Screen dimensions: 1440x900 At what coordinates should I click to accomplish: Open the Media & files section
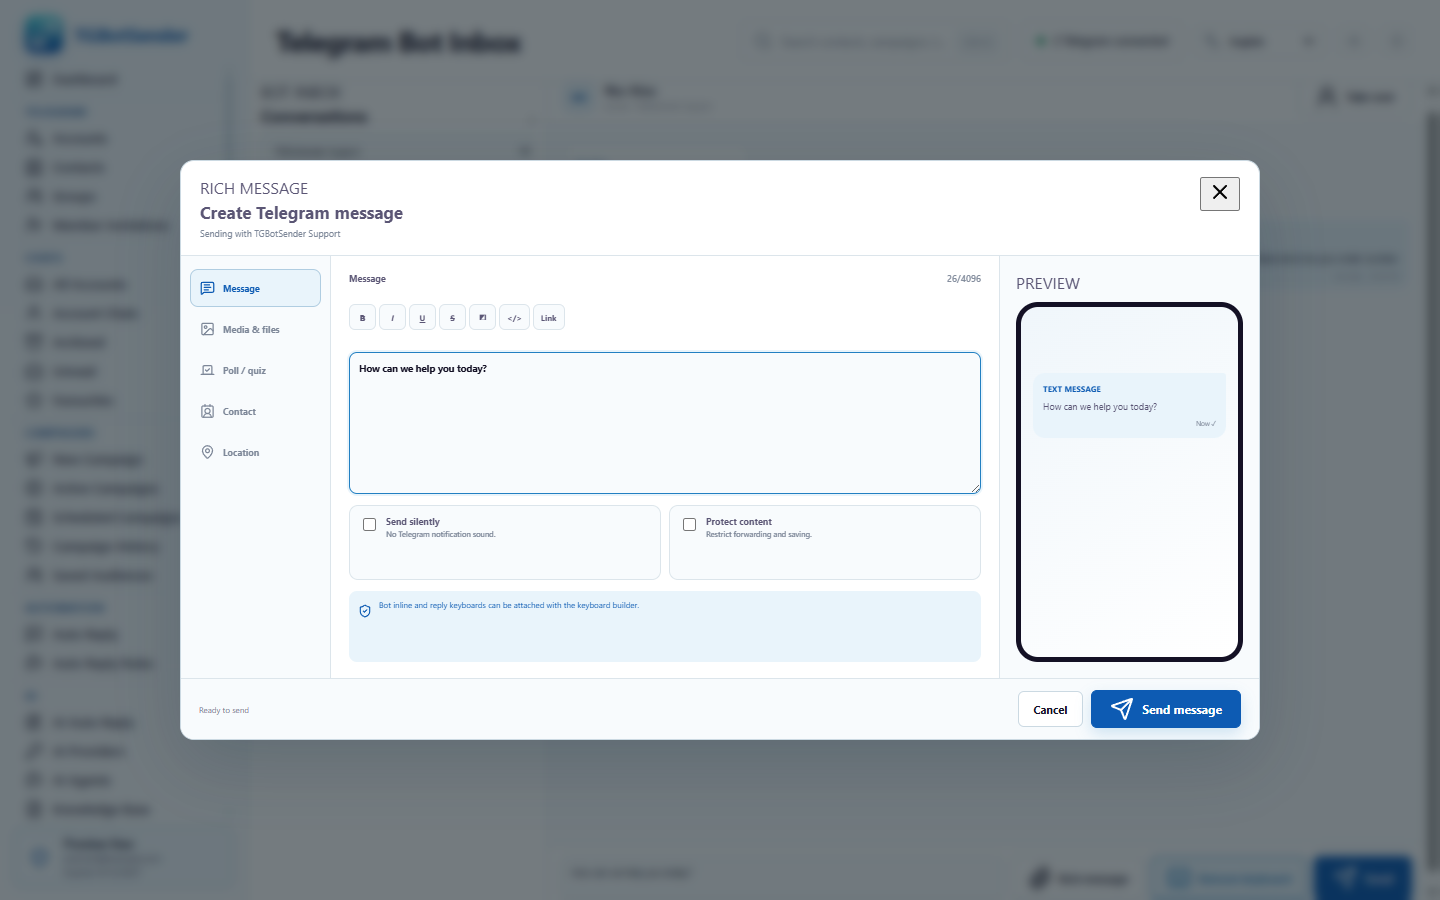pos(255,329)
